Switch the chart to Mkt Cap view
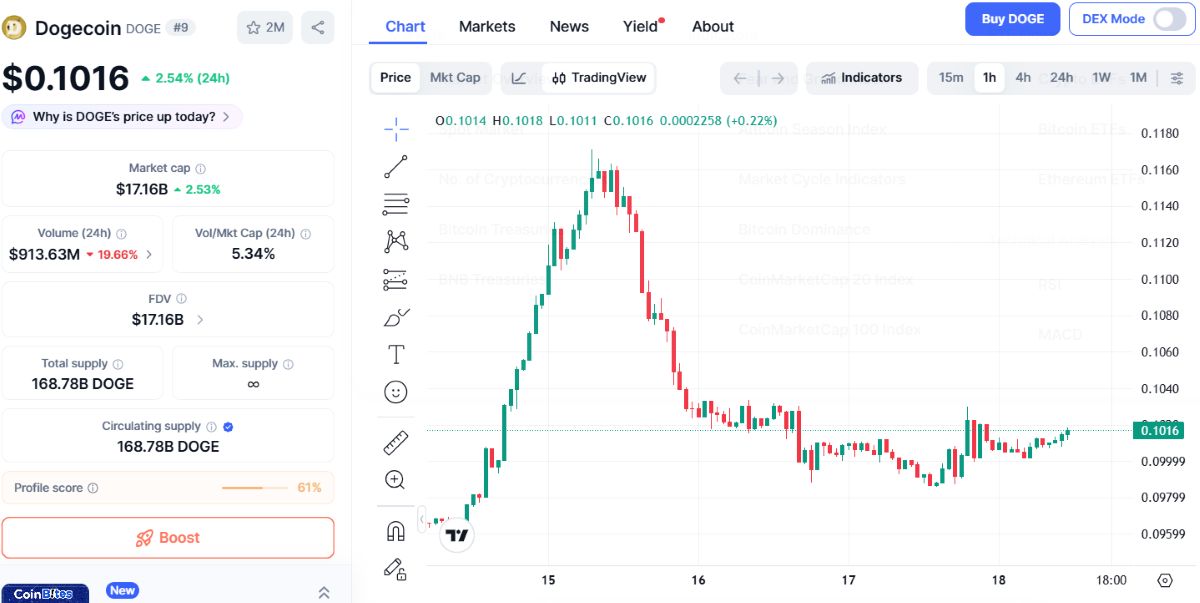The image size is (1200, 603). tap(455, 78)
